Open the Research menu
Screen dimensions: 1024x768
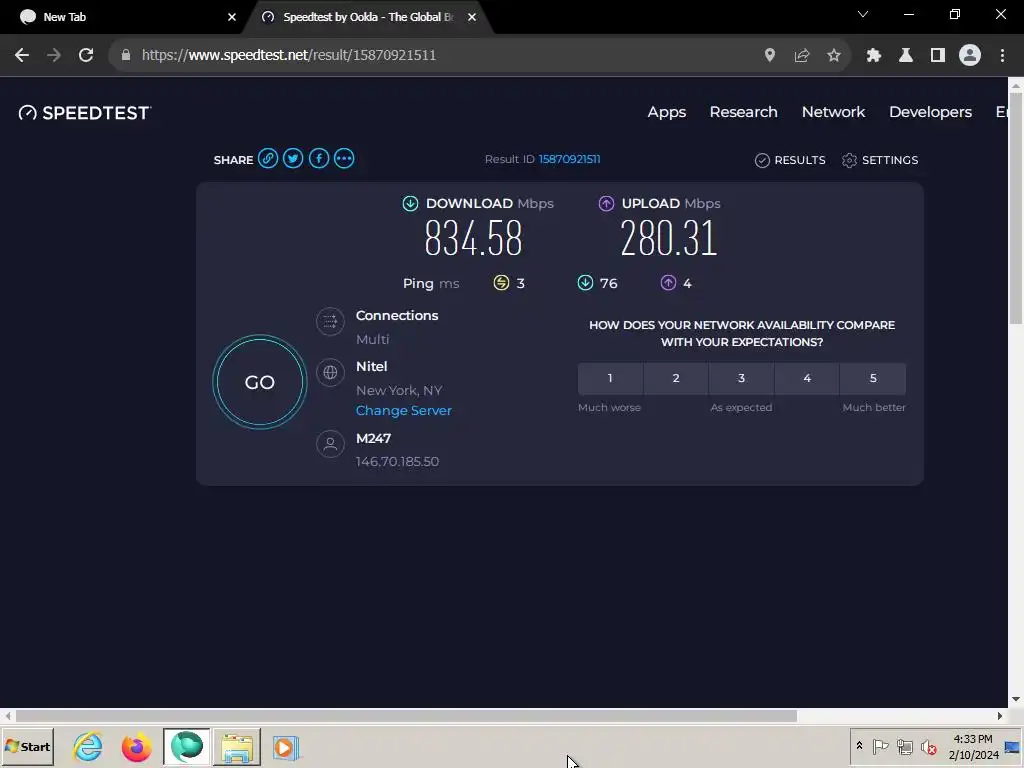743,112
